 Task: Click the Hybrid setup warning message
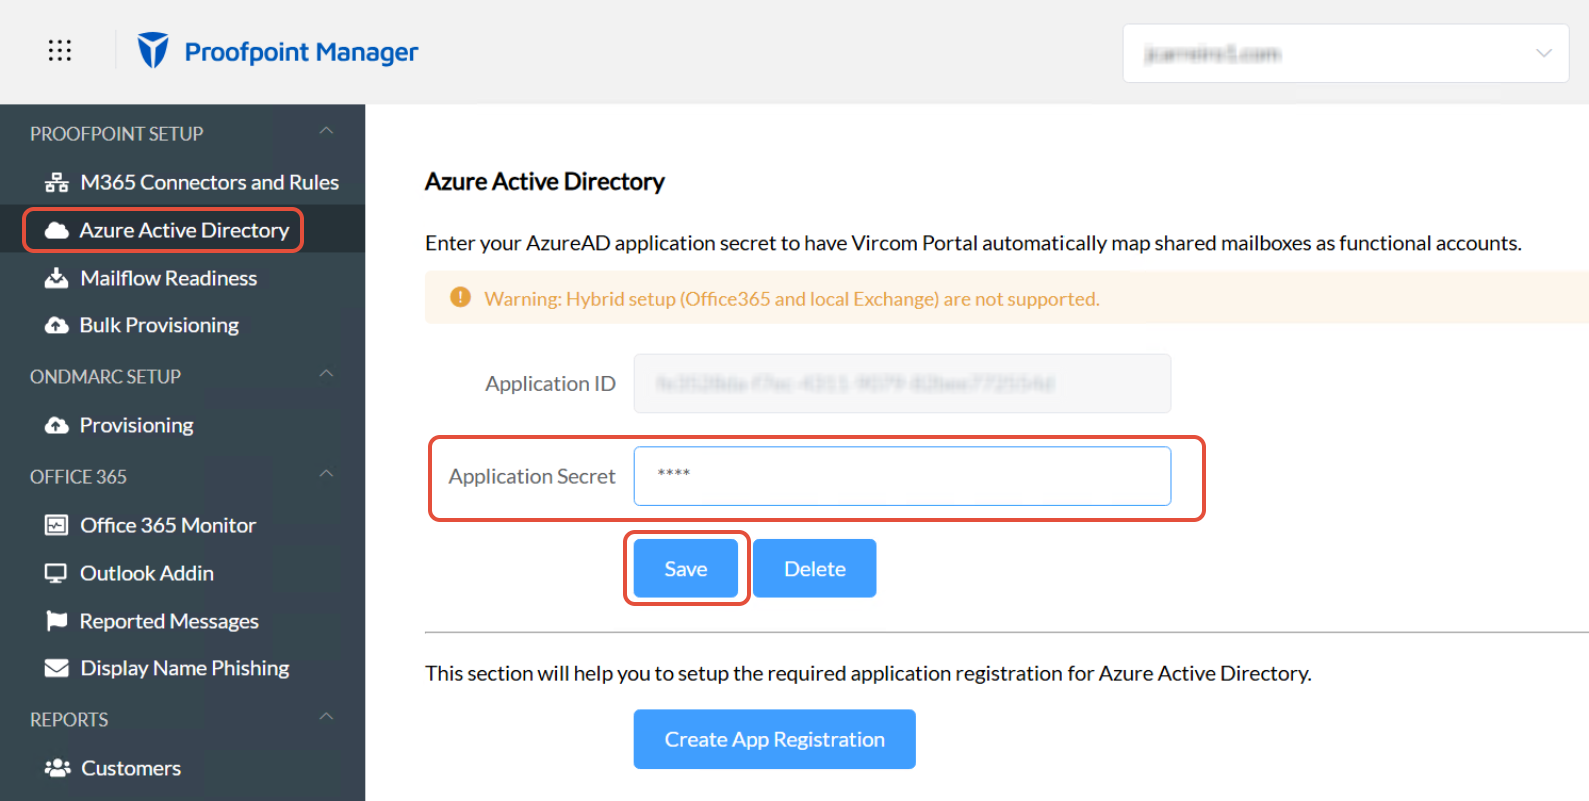[792, 299]
